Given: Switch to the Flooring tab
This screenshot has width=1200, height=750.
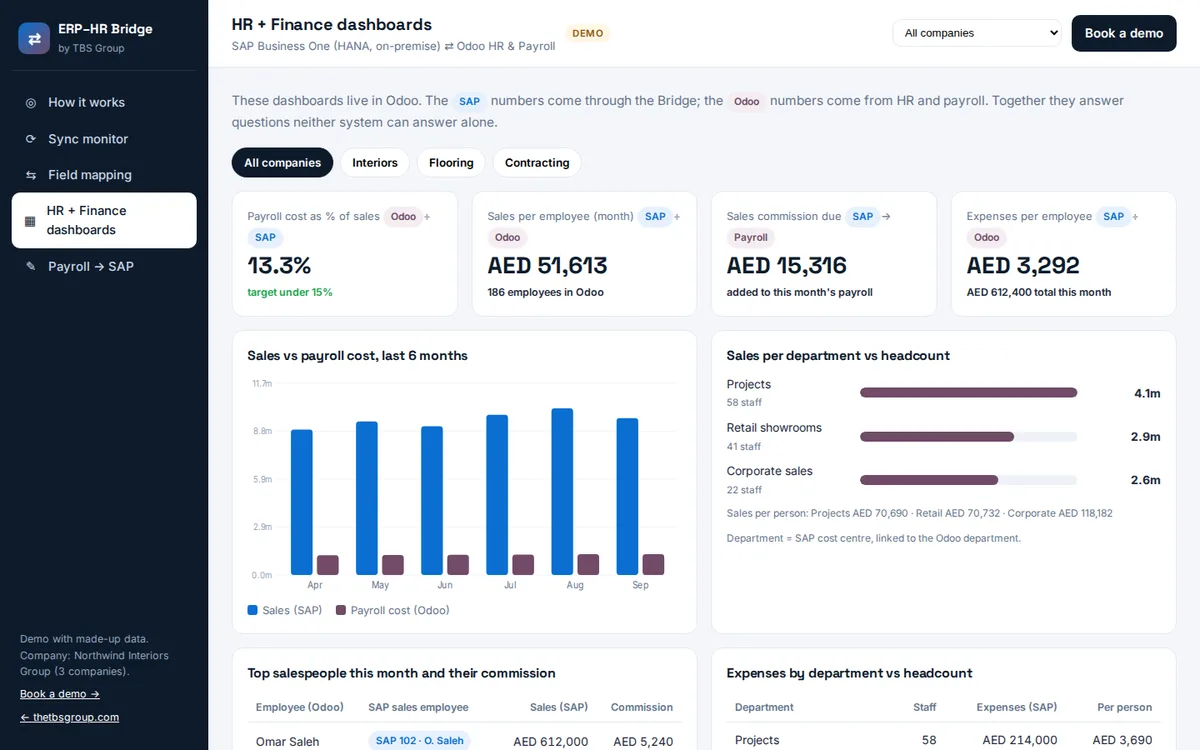Looking at the screenshot, I should [451, 163].
